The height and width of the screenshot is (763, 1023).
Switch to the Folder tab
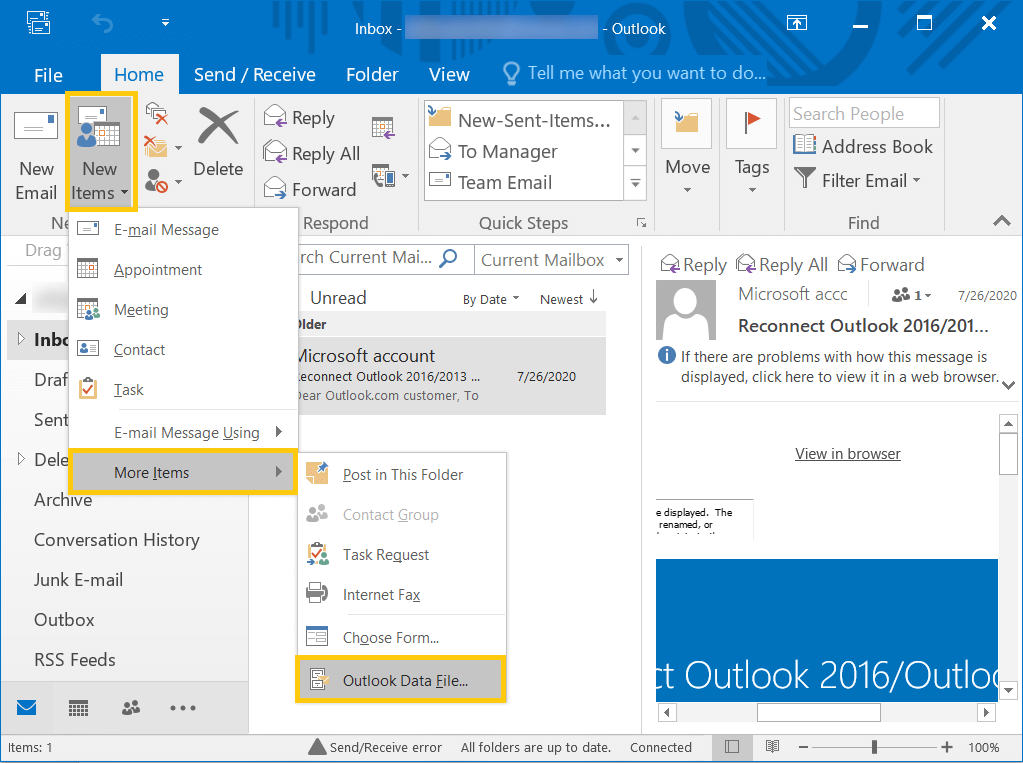pos(372,74)
